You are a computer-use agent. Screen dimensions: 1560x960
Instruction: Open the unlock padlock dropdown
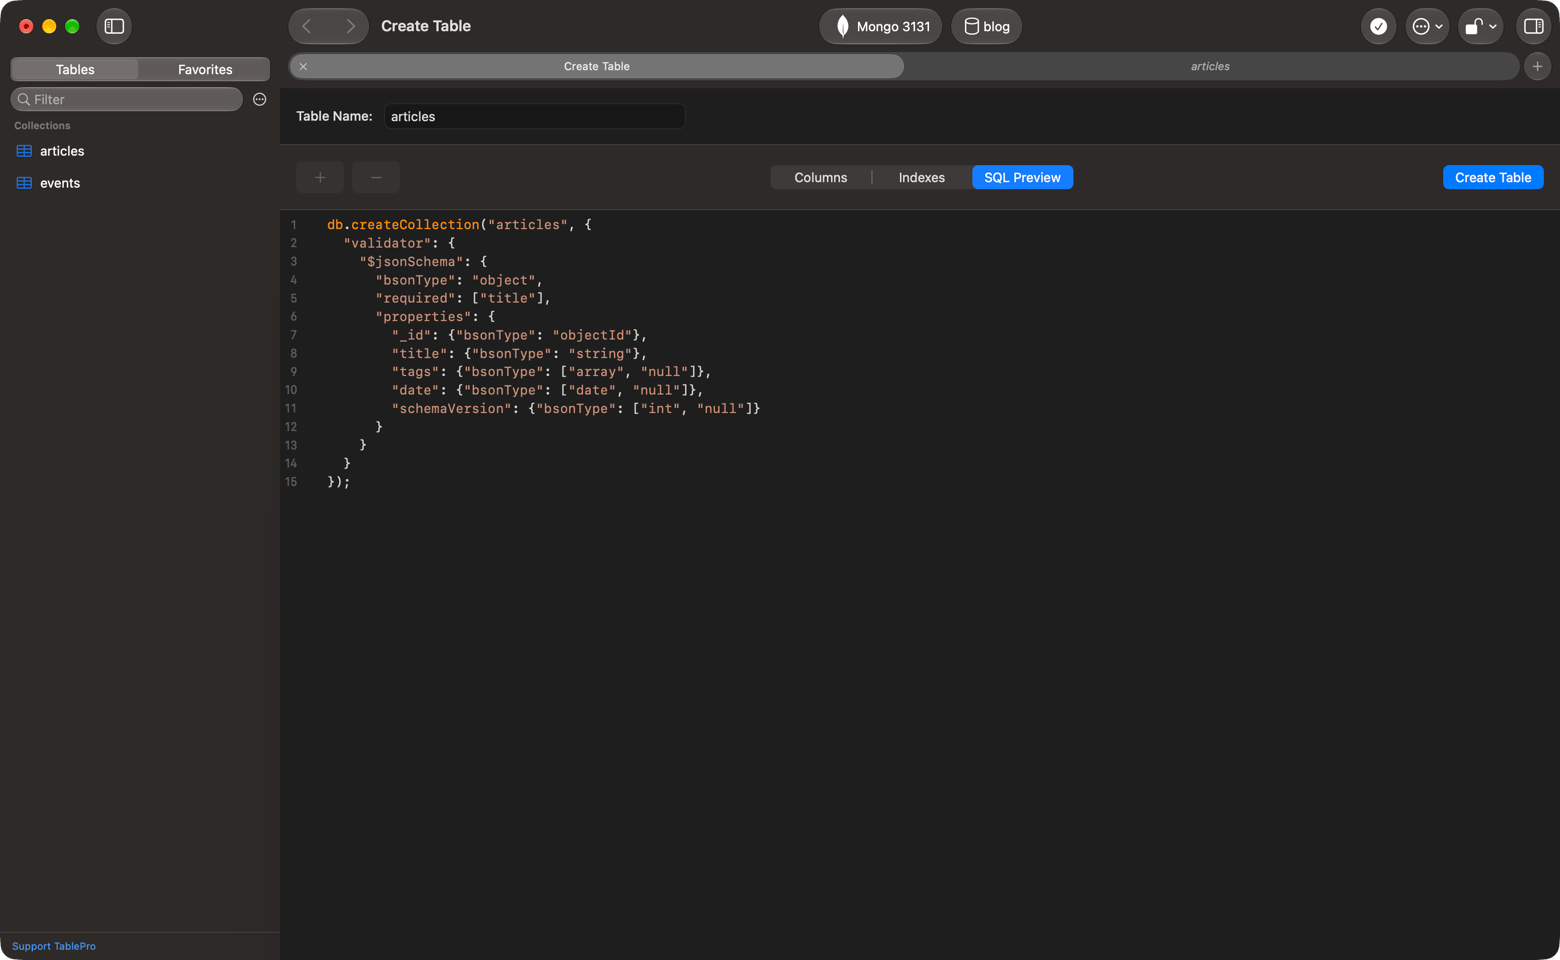[x=1480, y=26]
